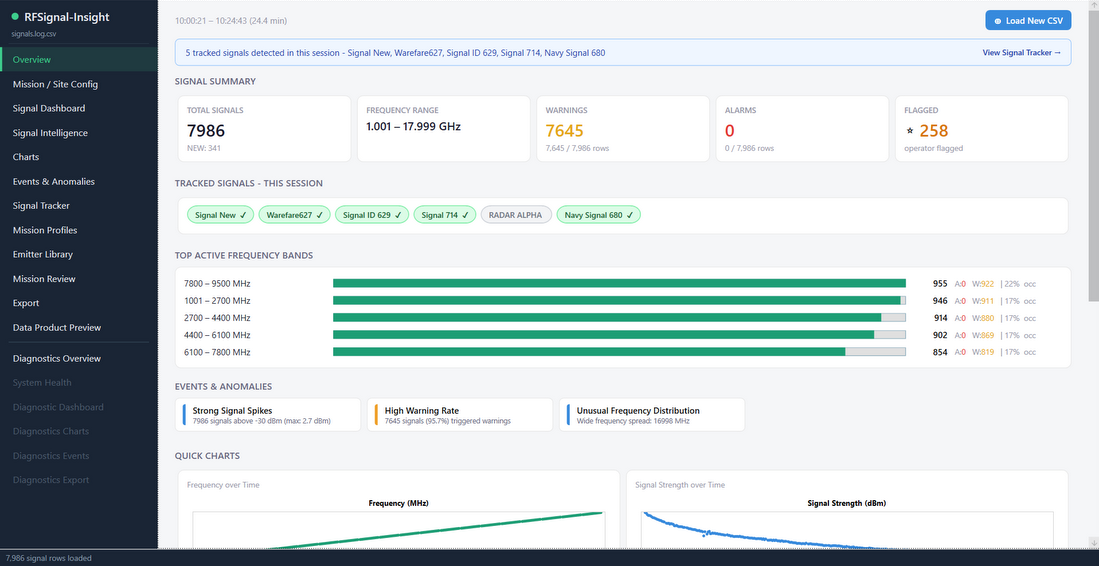Click the Alarms count 0

tap(730, 131)
